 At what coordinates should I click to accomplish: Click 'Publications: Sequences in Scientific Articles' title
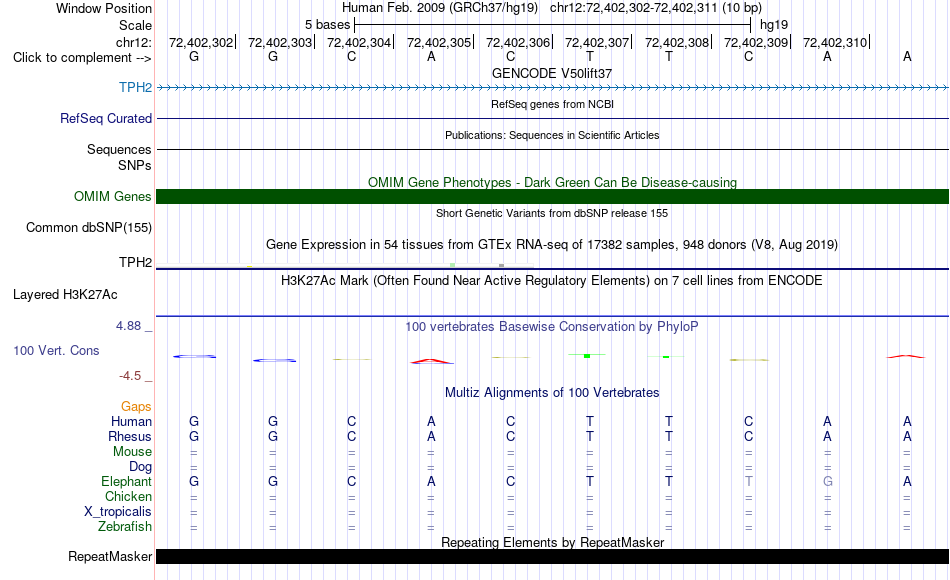pyautogui.click(x=552, y=135)
